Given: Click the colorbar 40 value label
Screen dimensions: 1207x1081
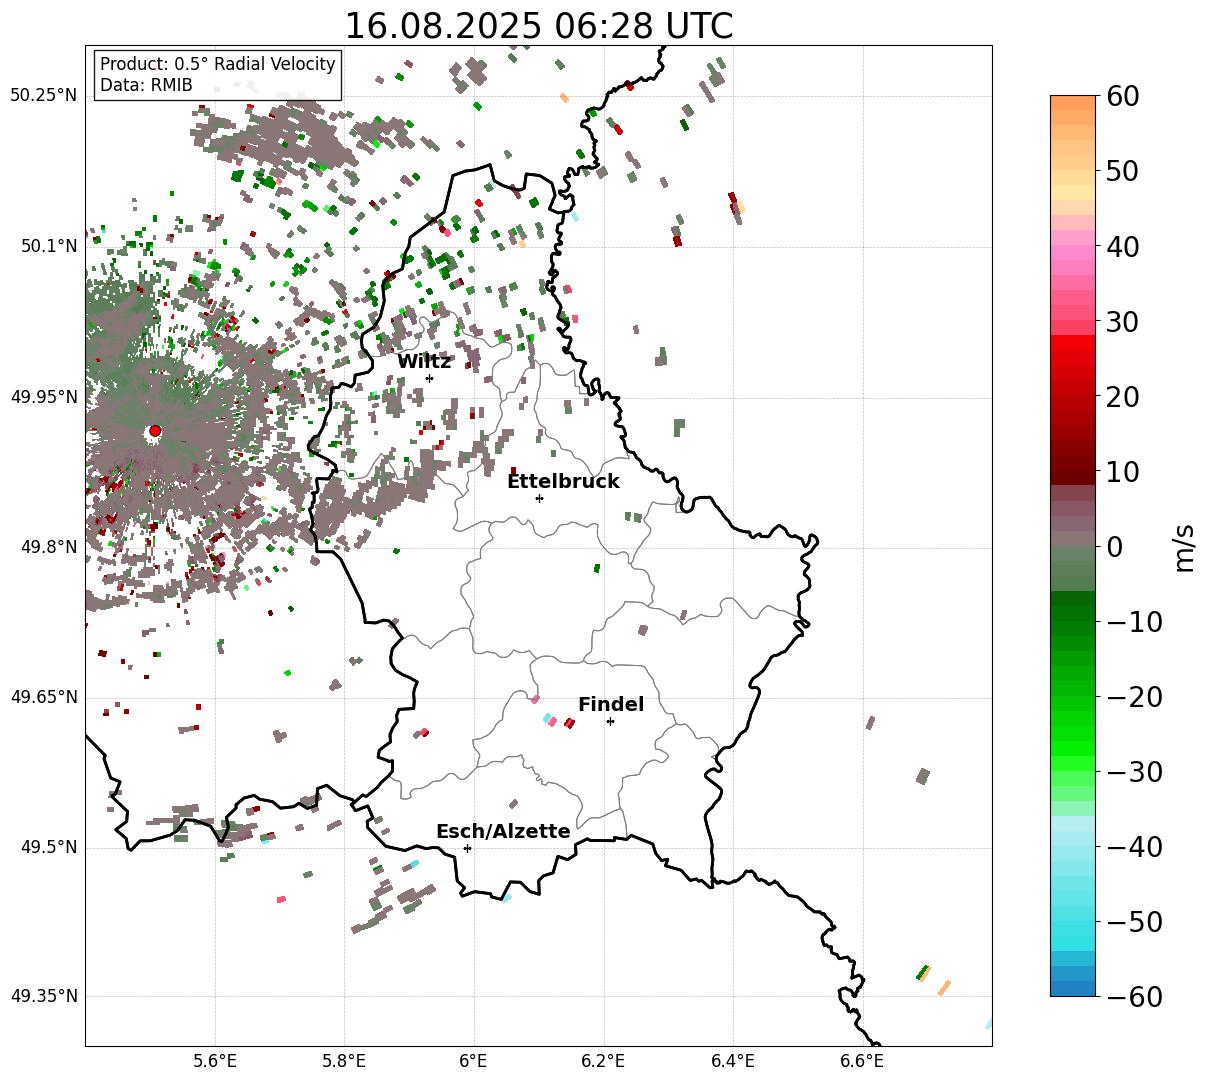Looking at the screenshot, I should 1124,246.
